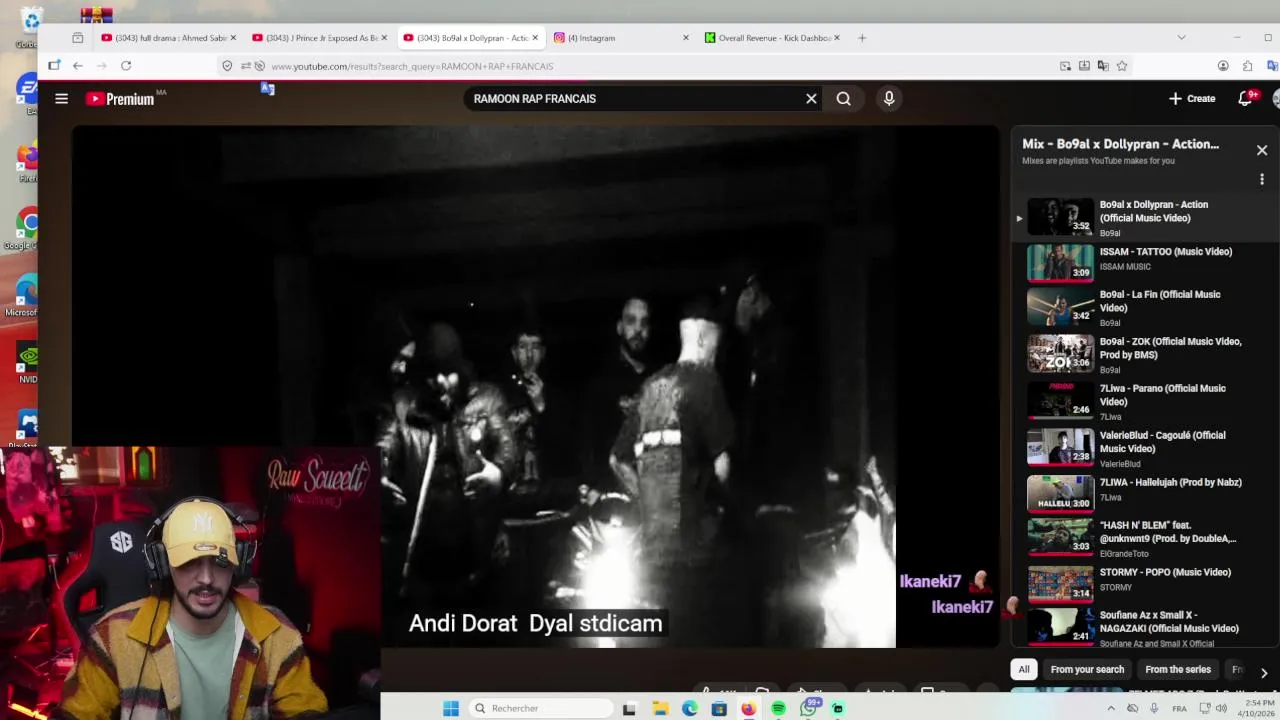Show hidden system tray icons

coord(1110,708)
